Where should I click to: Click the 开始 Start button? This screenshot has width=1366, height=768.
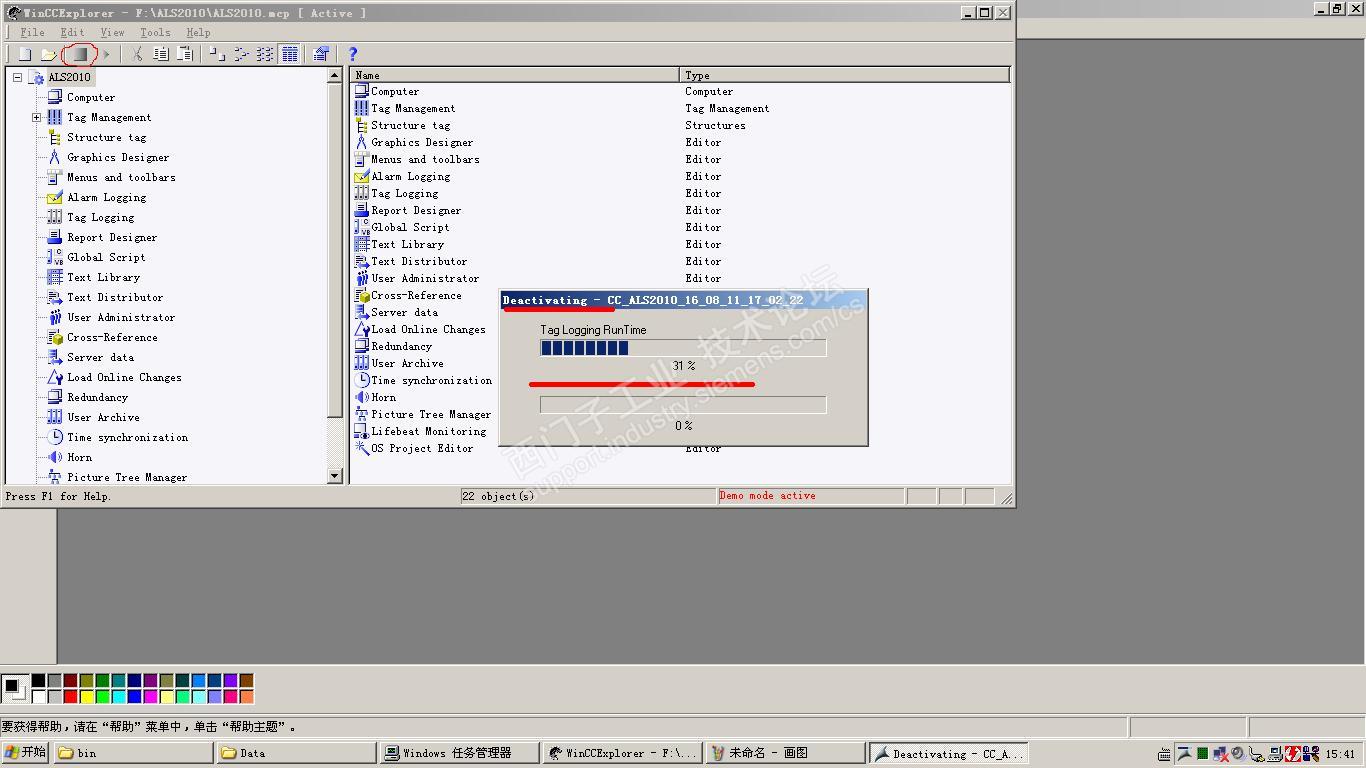coord(26,753)
